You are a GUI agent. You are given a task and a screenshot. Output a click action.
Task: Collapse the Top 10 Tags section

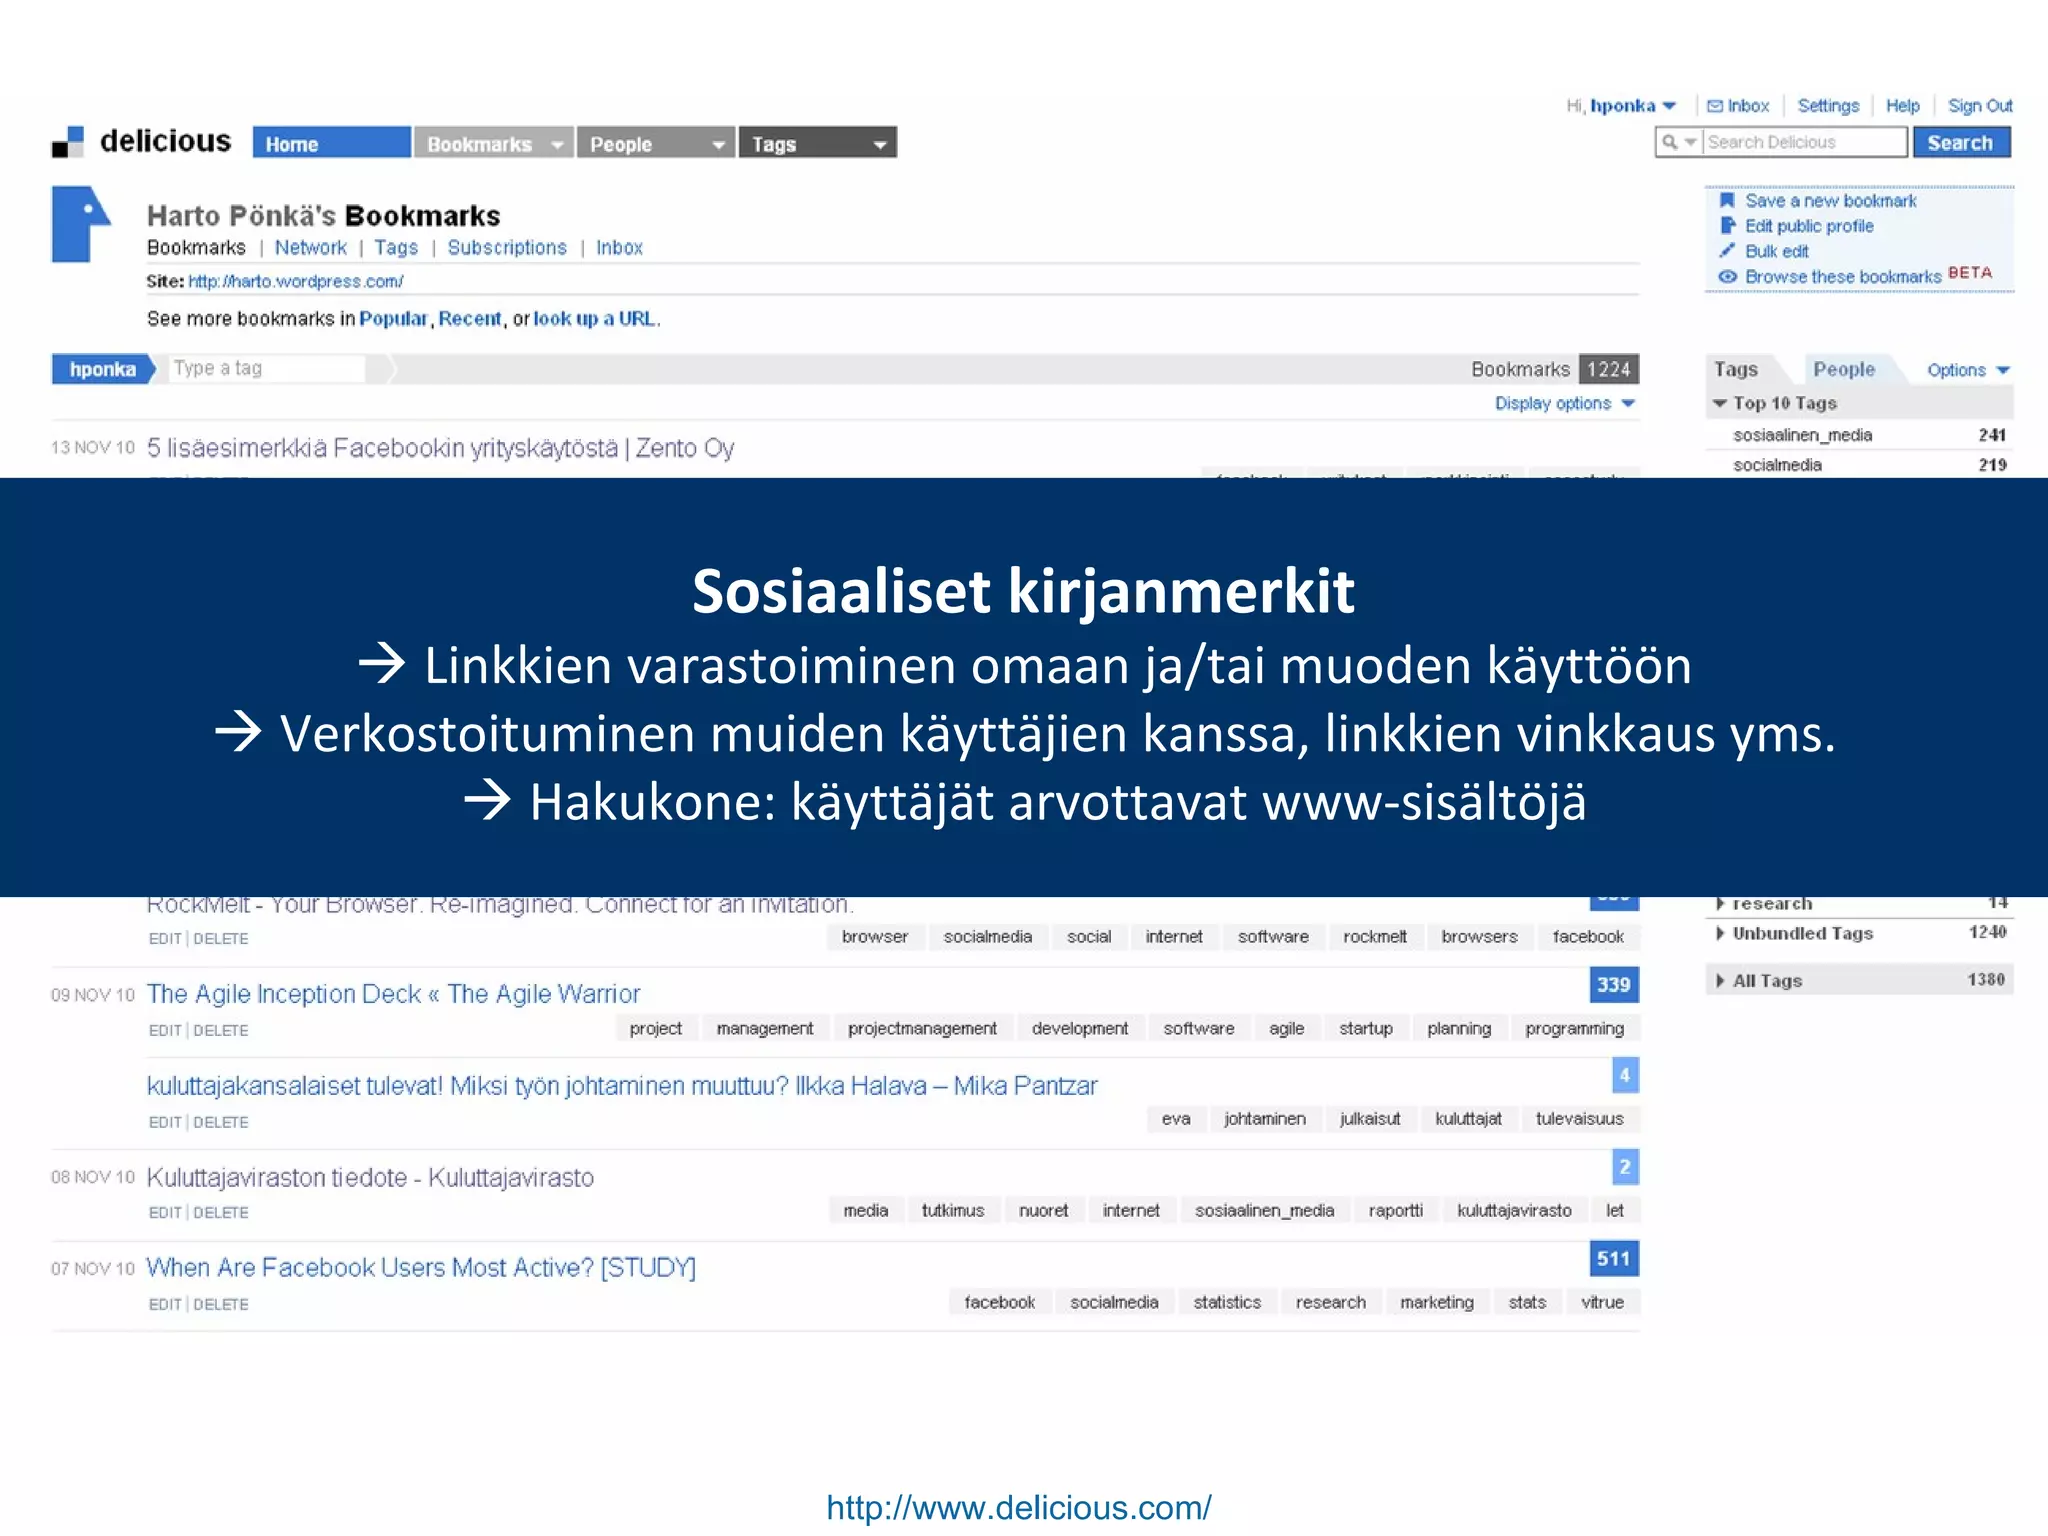pos(1720,403)
